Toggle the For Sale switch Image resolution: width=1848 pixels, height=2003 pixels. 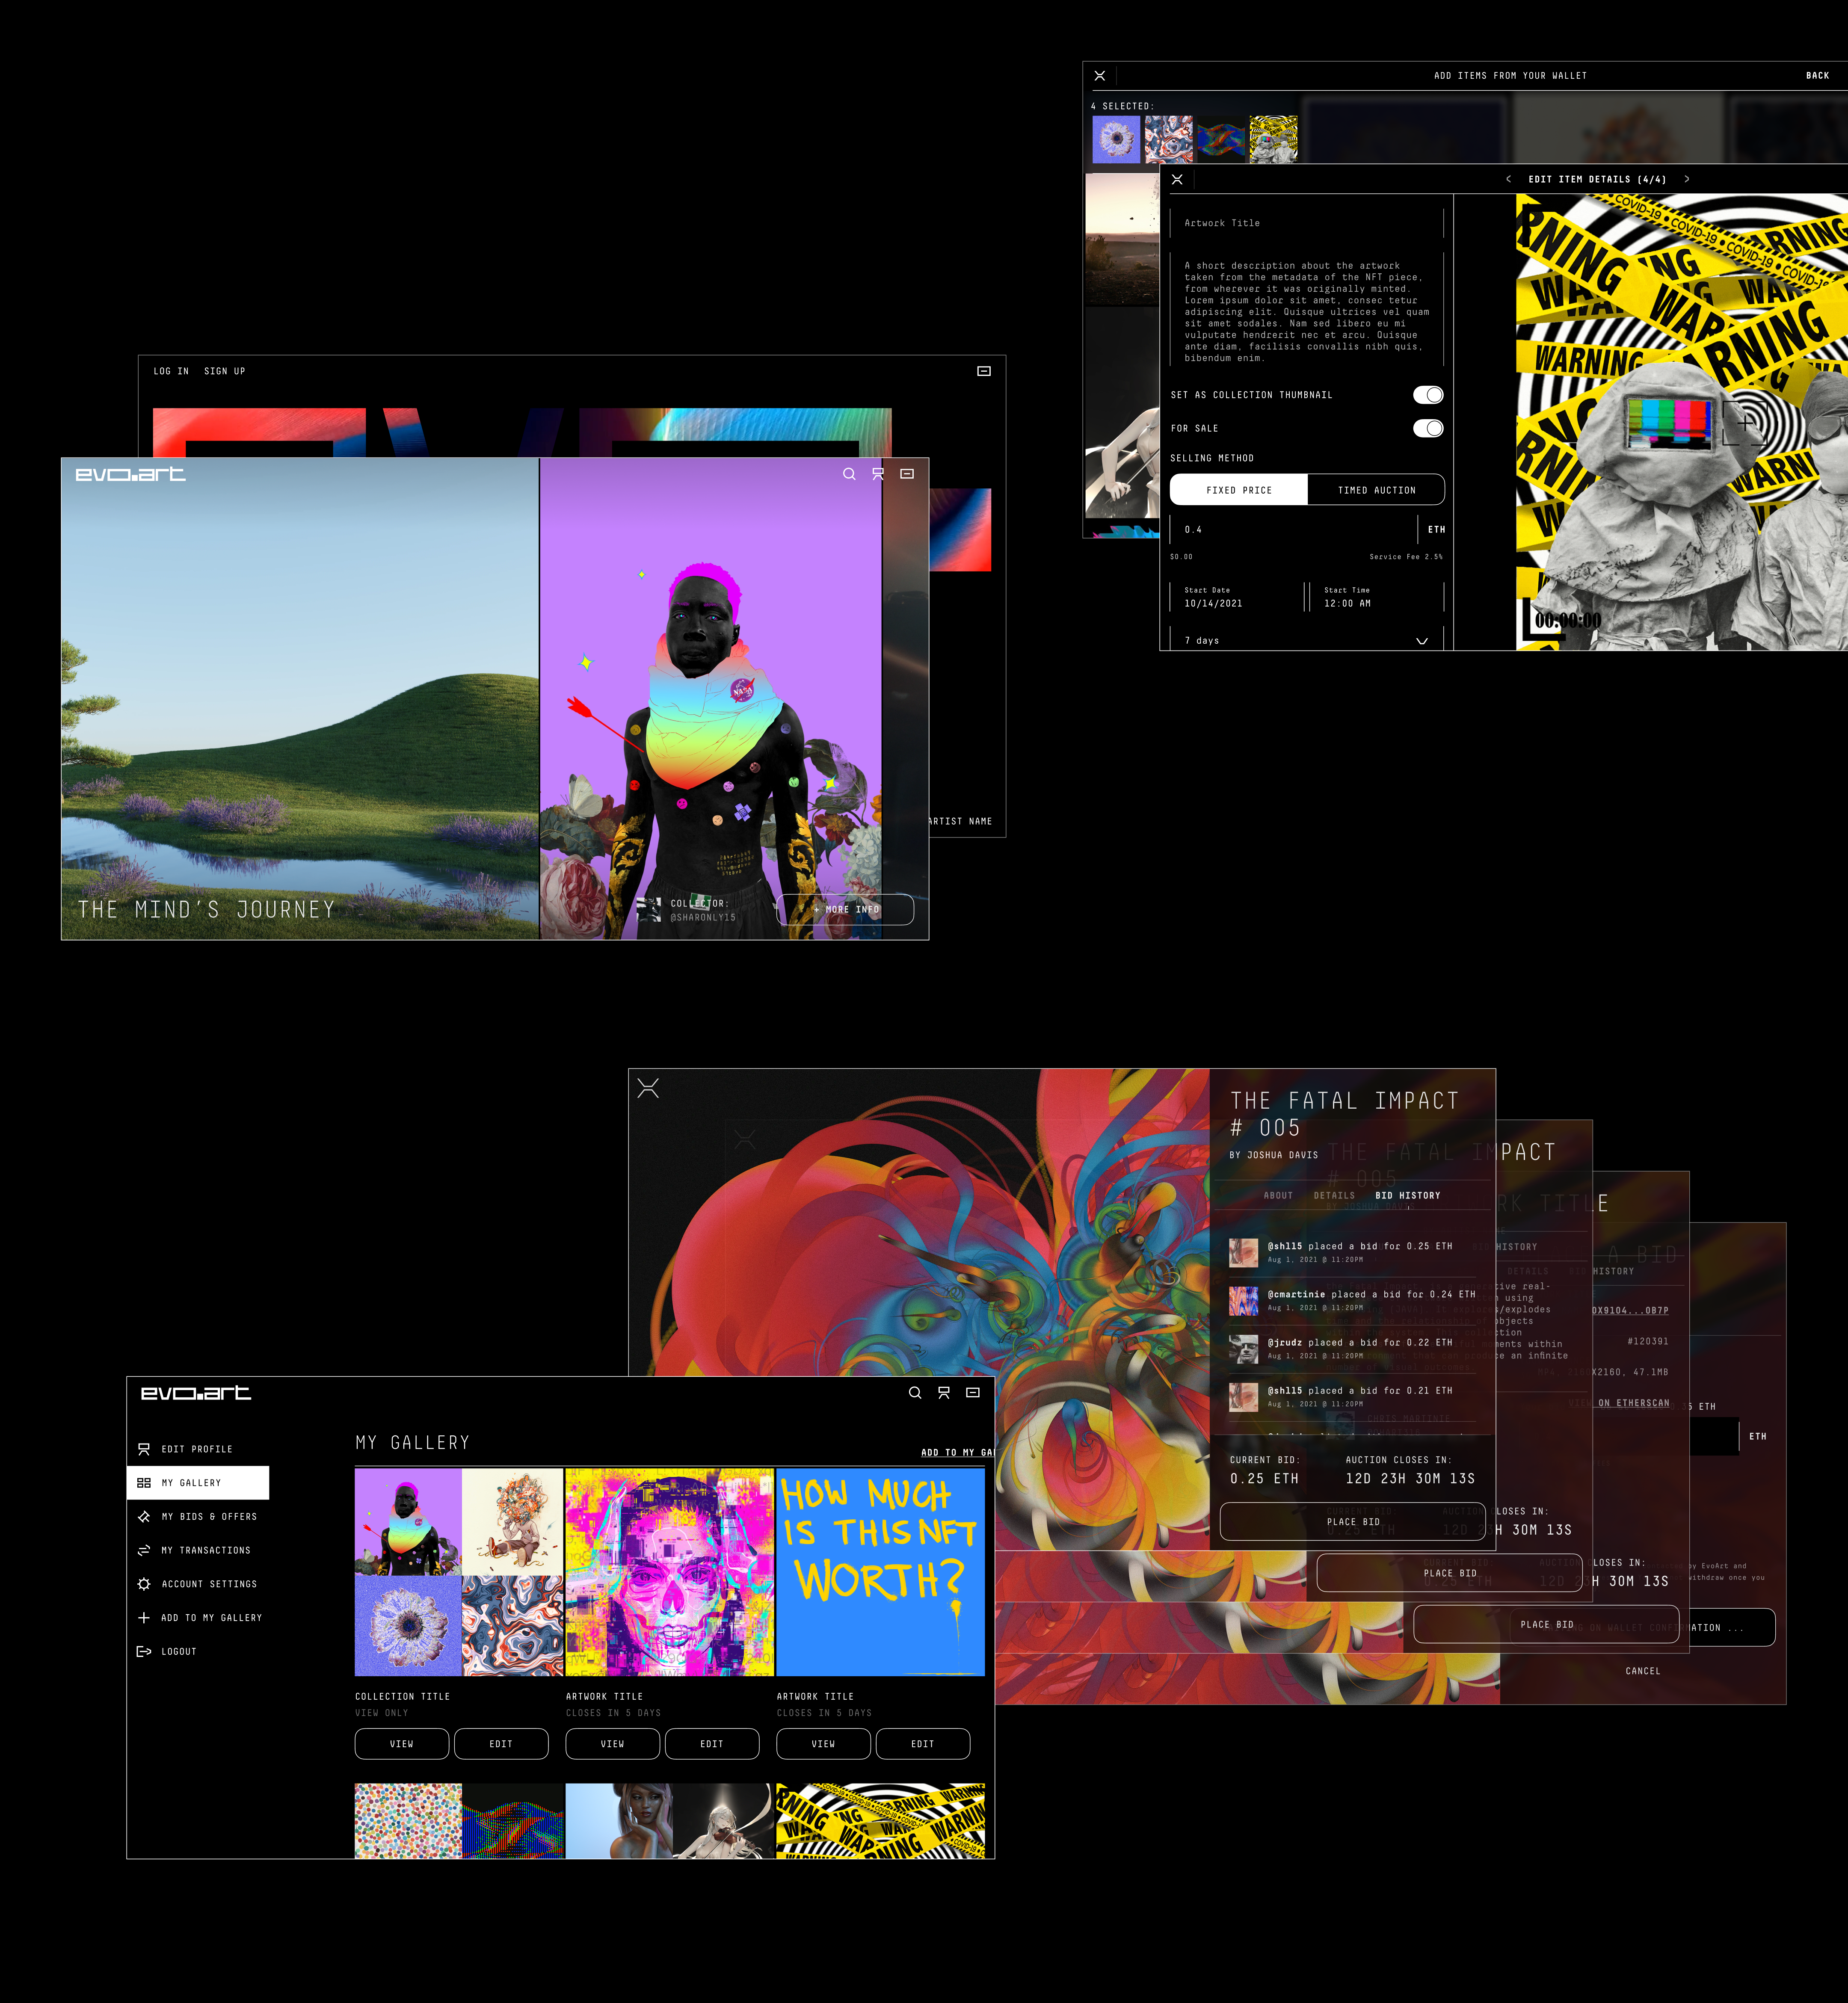[1428, 428]
